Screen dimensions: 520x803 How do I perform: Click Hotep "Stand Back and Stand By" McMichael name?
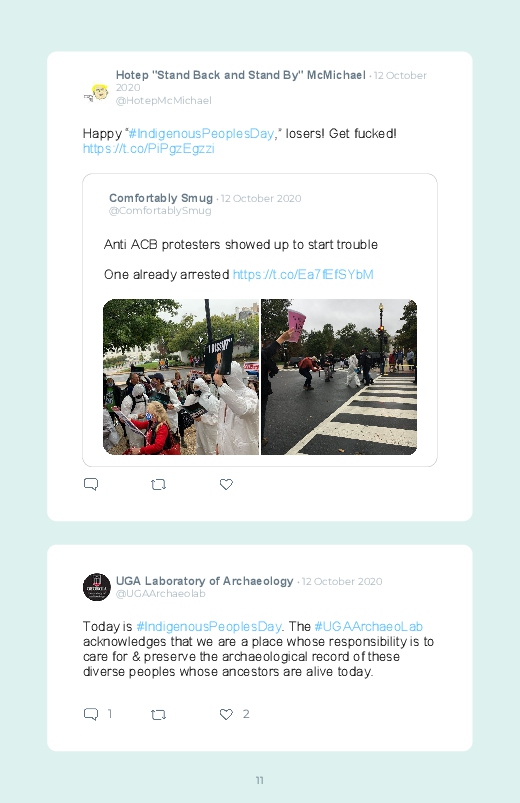[x=241, y=75]
